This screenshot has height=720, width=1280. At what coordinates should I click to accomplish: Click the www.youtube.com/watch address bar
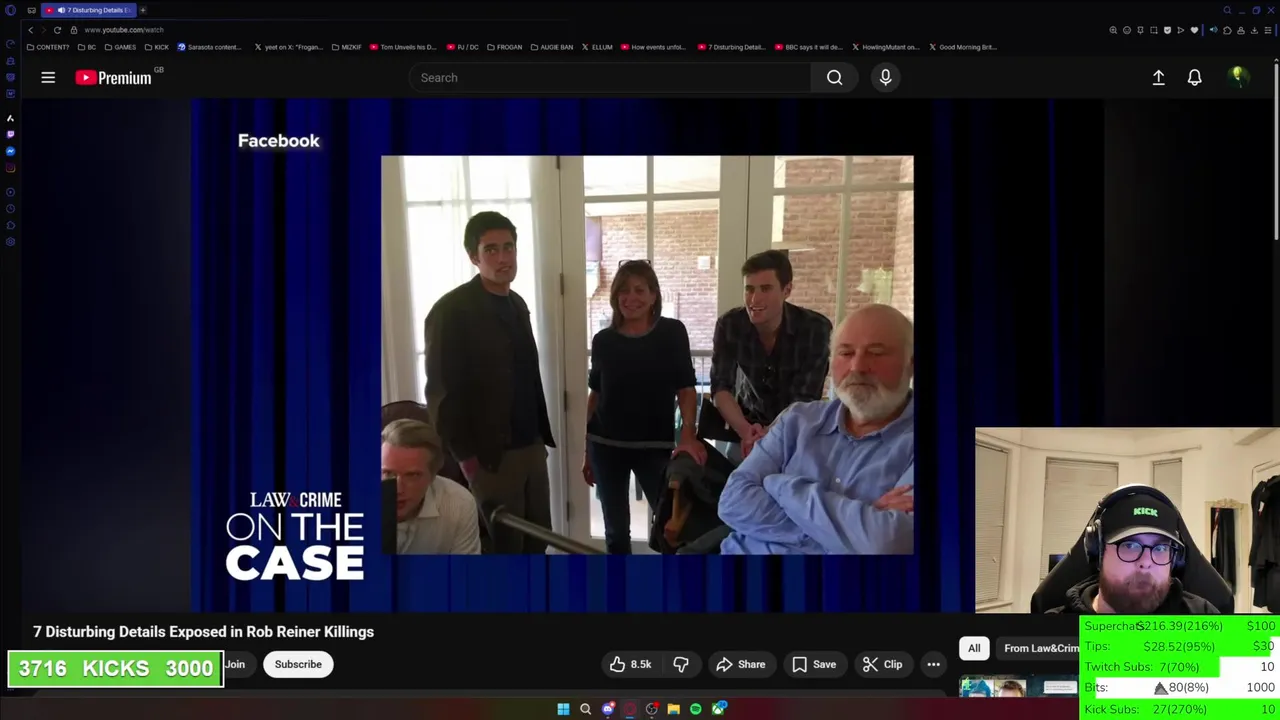(x=124, y=30)
